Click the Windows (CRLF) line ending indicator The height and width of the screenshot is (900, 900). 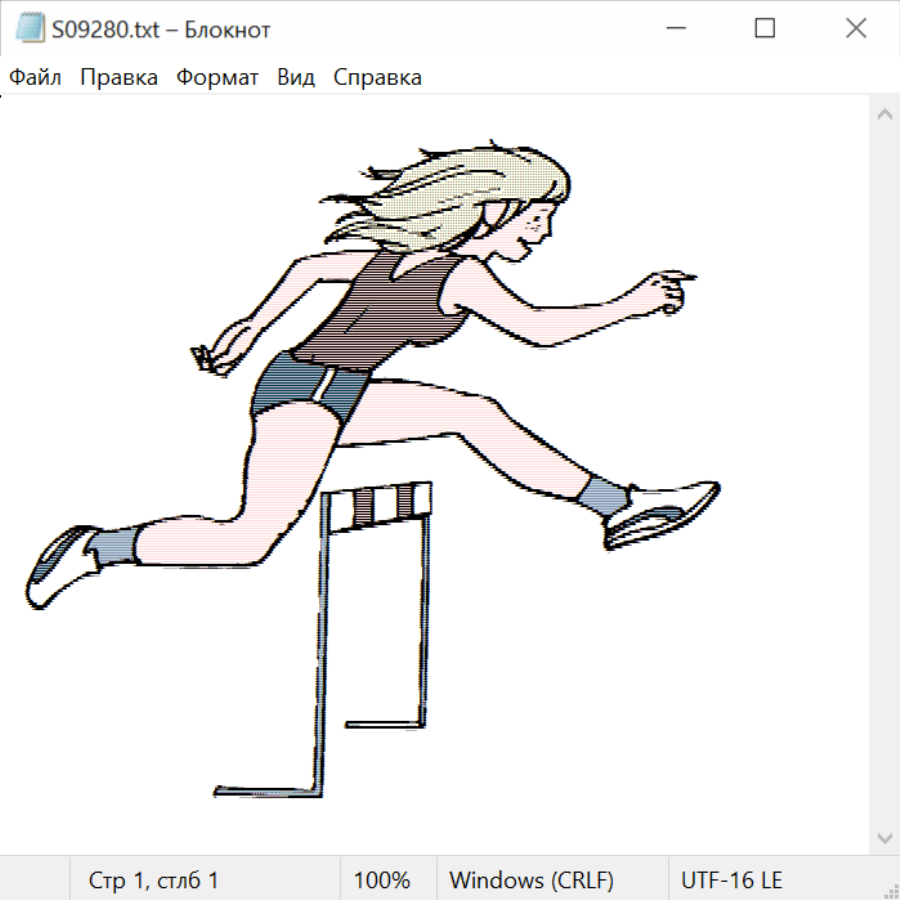[531, 880]
